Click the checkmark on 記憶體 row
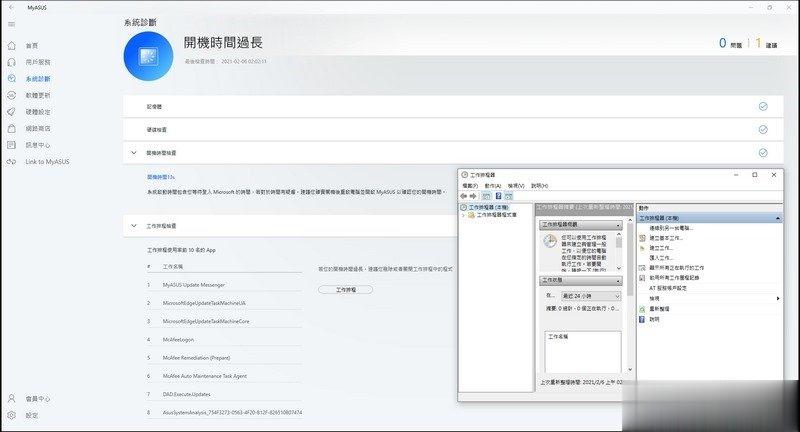This screenshot has height=432, width=800. (763, 106)
